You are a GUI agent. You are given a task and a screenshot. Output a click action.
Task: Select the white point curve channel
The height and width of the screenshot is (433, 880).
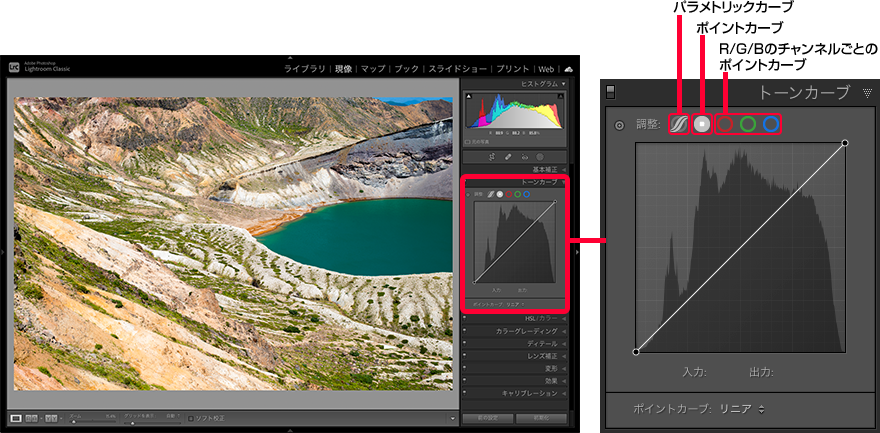click(x=703, y=124)
